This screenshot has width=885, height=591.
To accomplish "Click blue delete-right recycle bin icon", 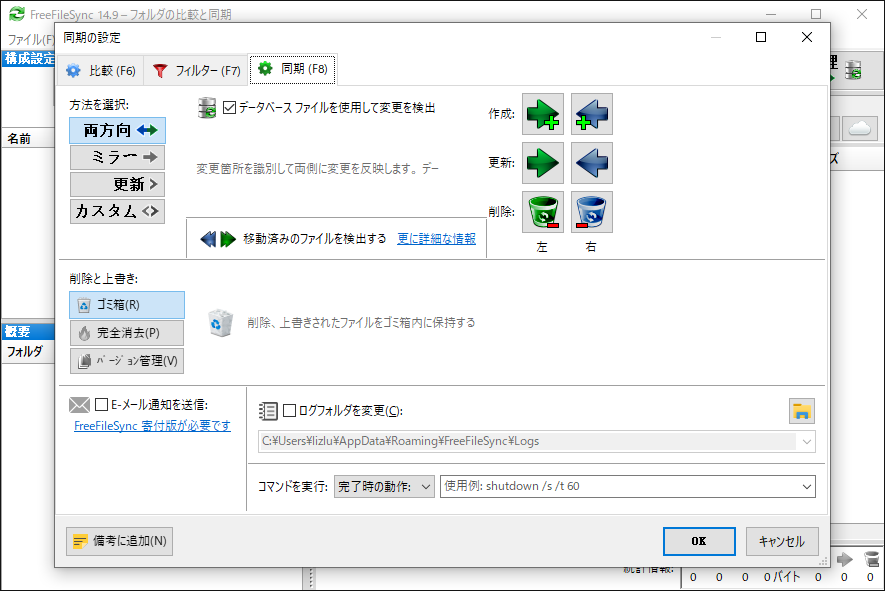I will pos(592,212).
